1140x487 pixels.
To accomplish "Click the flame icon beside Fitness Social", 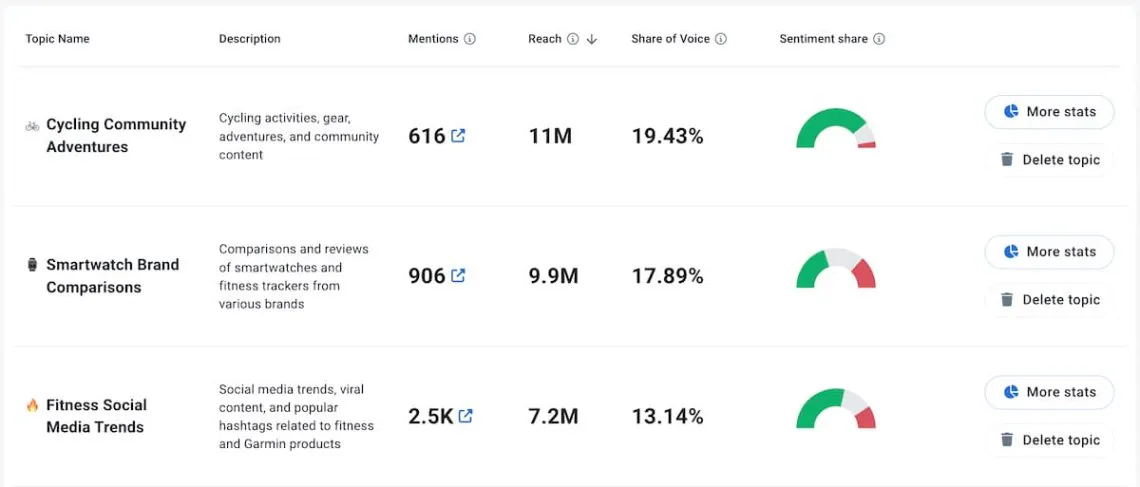I will click(x=32, y=405).
